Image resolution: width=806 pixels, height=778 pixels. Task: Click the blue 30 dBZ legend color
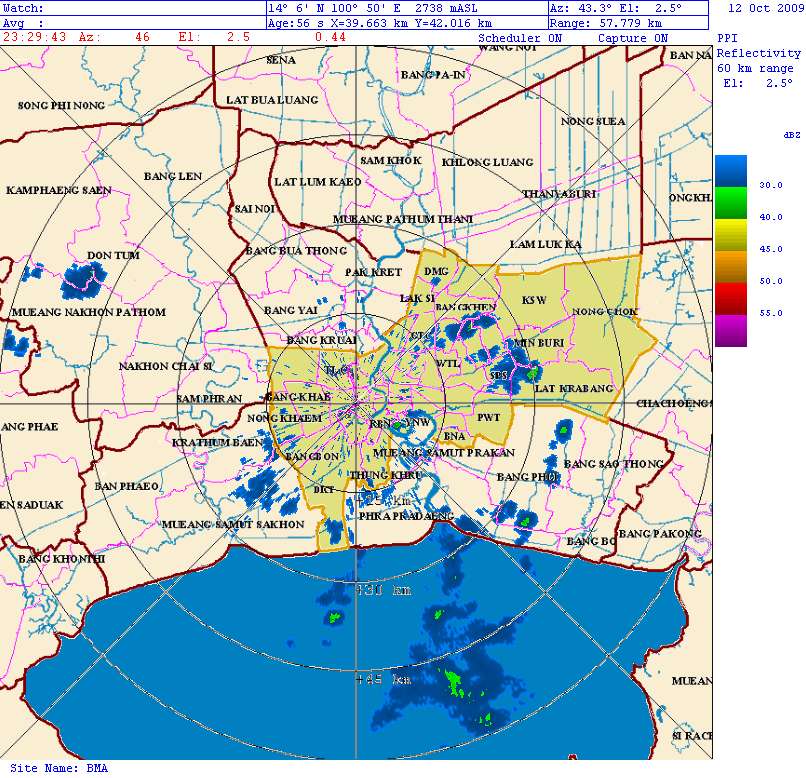(730, 172)
